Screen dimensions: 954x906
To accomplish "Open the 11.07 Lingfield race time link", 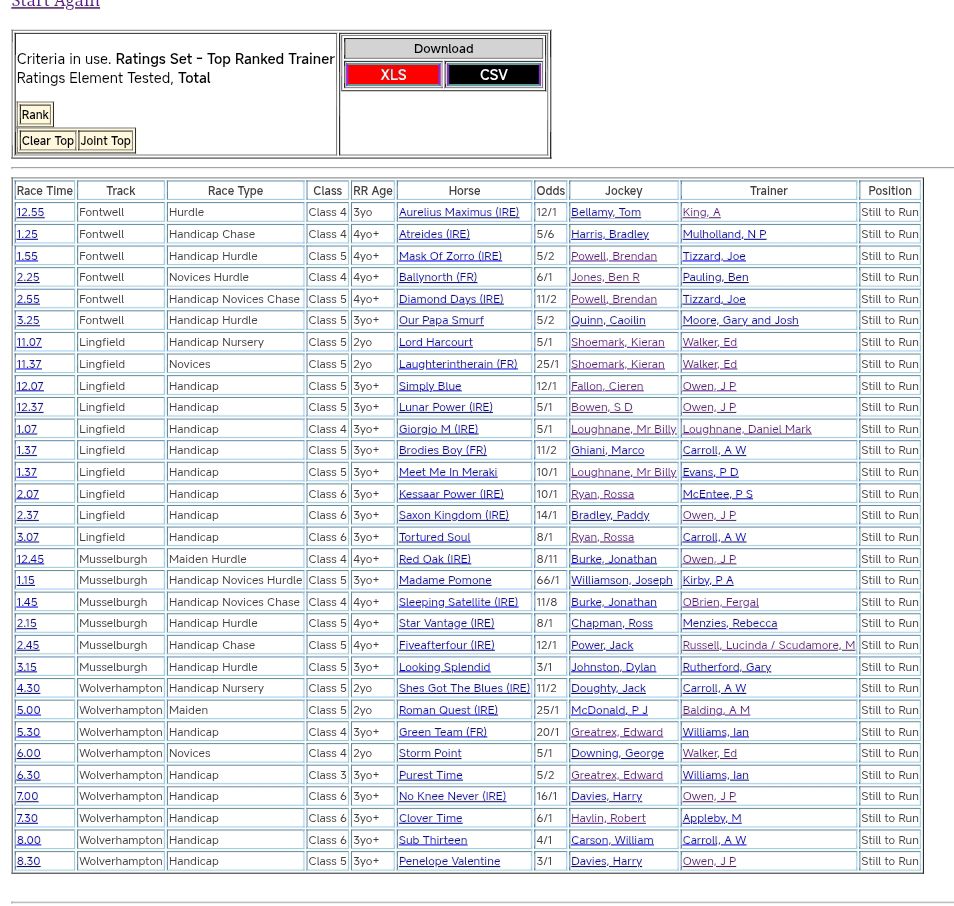I will (x=29, y=342).
